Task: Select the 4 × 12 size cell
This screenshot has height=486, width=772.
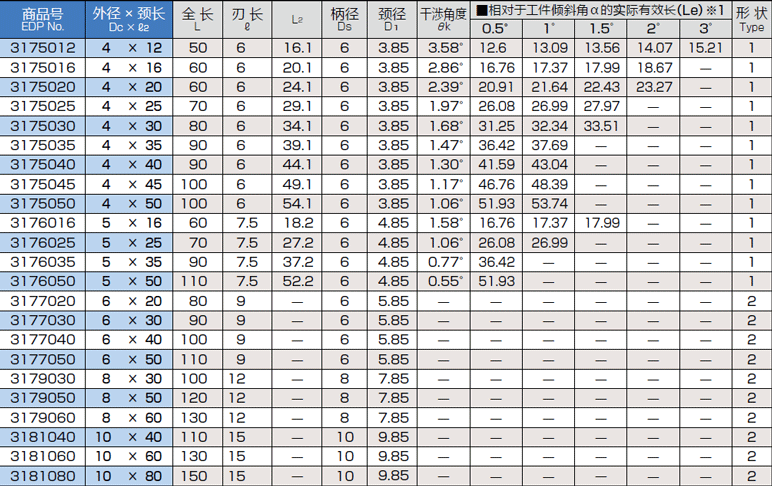Action: [129, 48]
